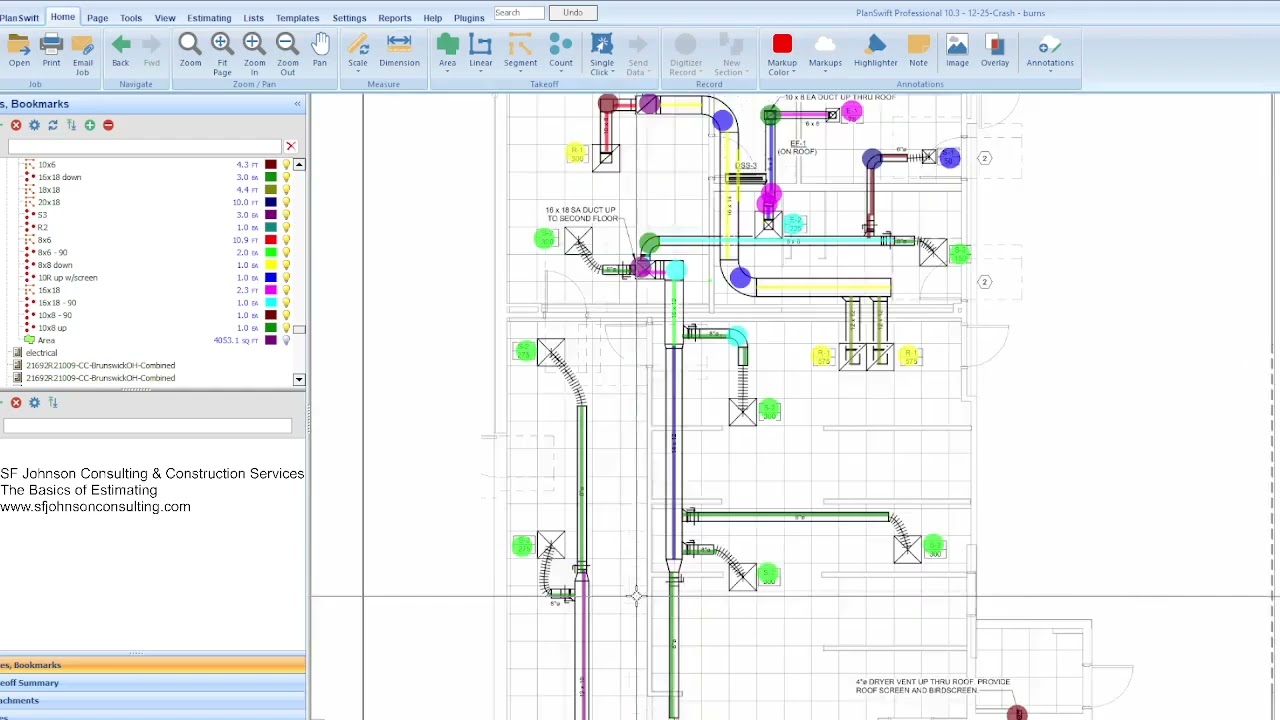Click the bookmarks filter text field
Viewport: 1280px width, 720px height.
[x=145, y=147]
